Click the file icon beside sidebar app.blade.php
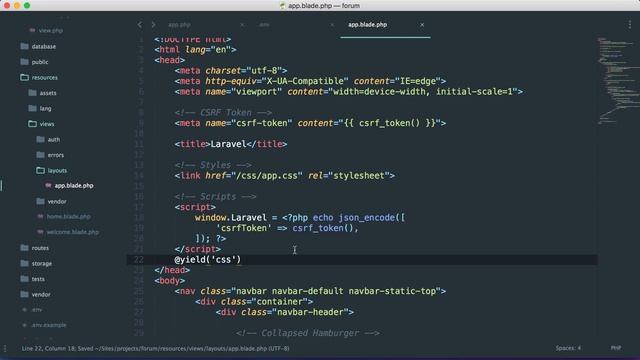Viewport: 640px width, 360px height. [48, 185]
